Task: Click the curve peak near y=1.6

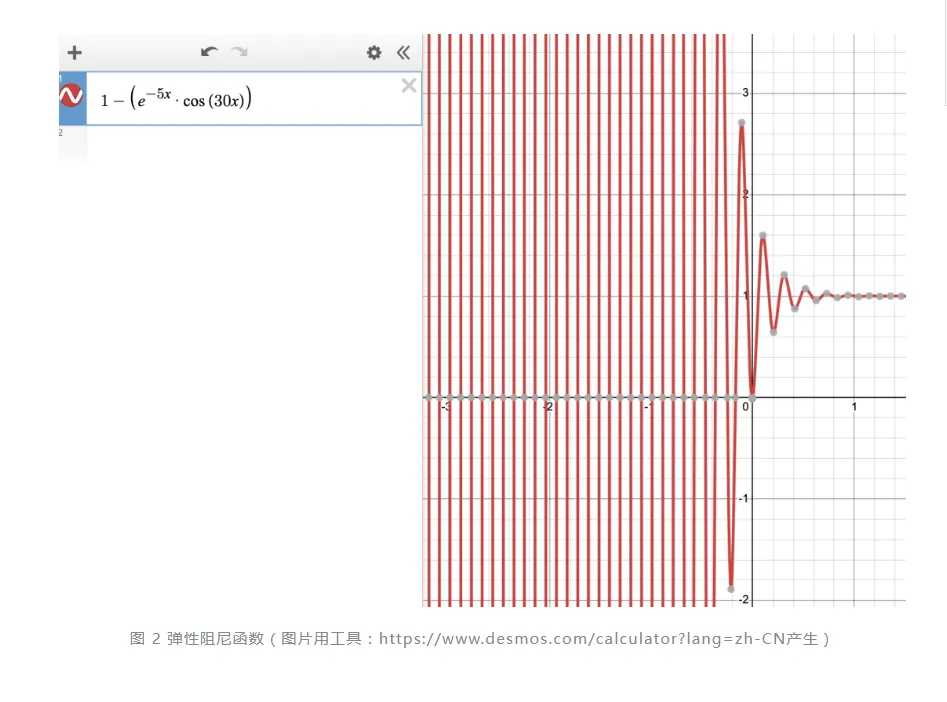Action: [763, 235]
